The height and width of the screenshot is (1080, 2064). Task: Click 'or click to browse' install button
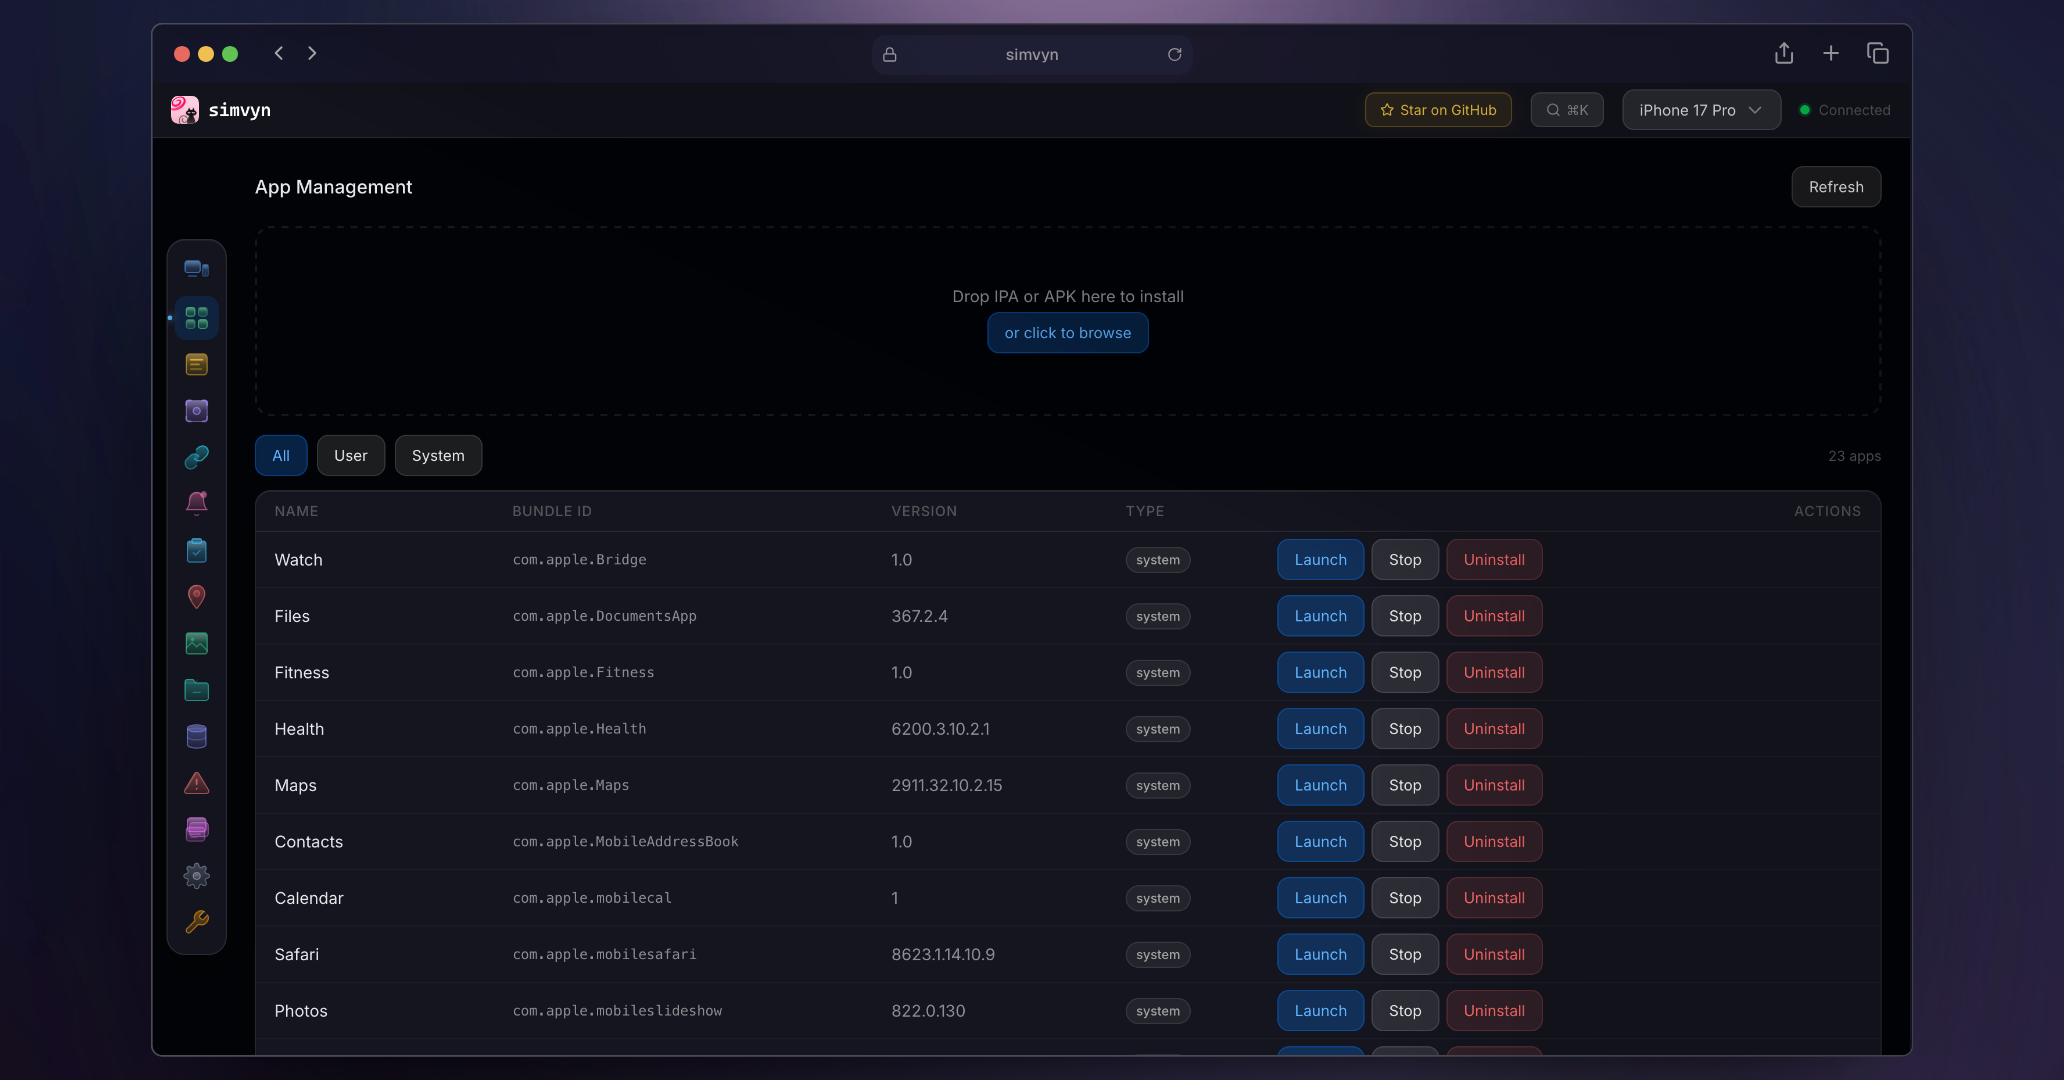(1067, 333)
